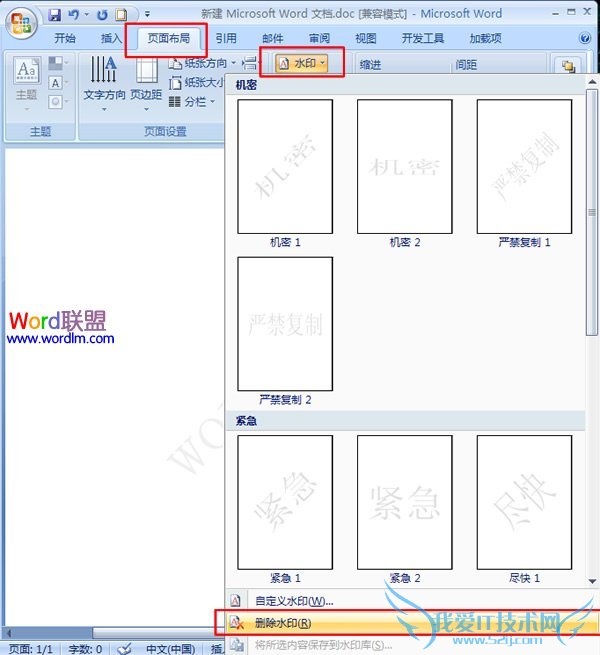
Task: Open theme colors dropdown icon
Action: [58, 63]
